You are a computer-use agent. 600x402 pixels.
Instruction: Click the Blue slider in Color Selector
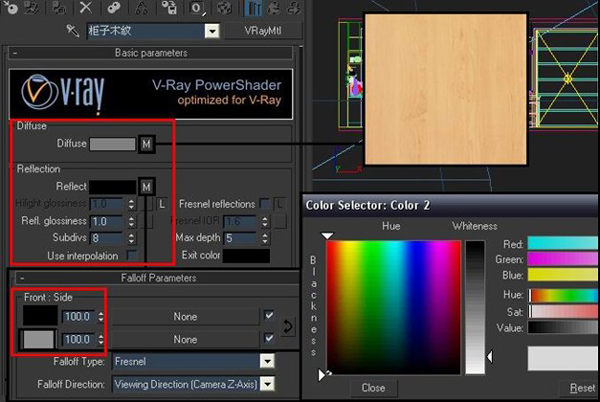562,275
